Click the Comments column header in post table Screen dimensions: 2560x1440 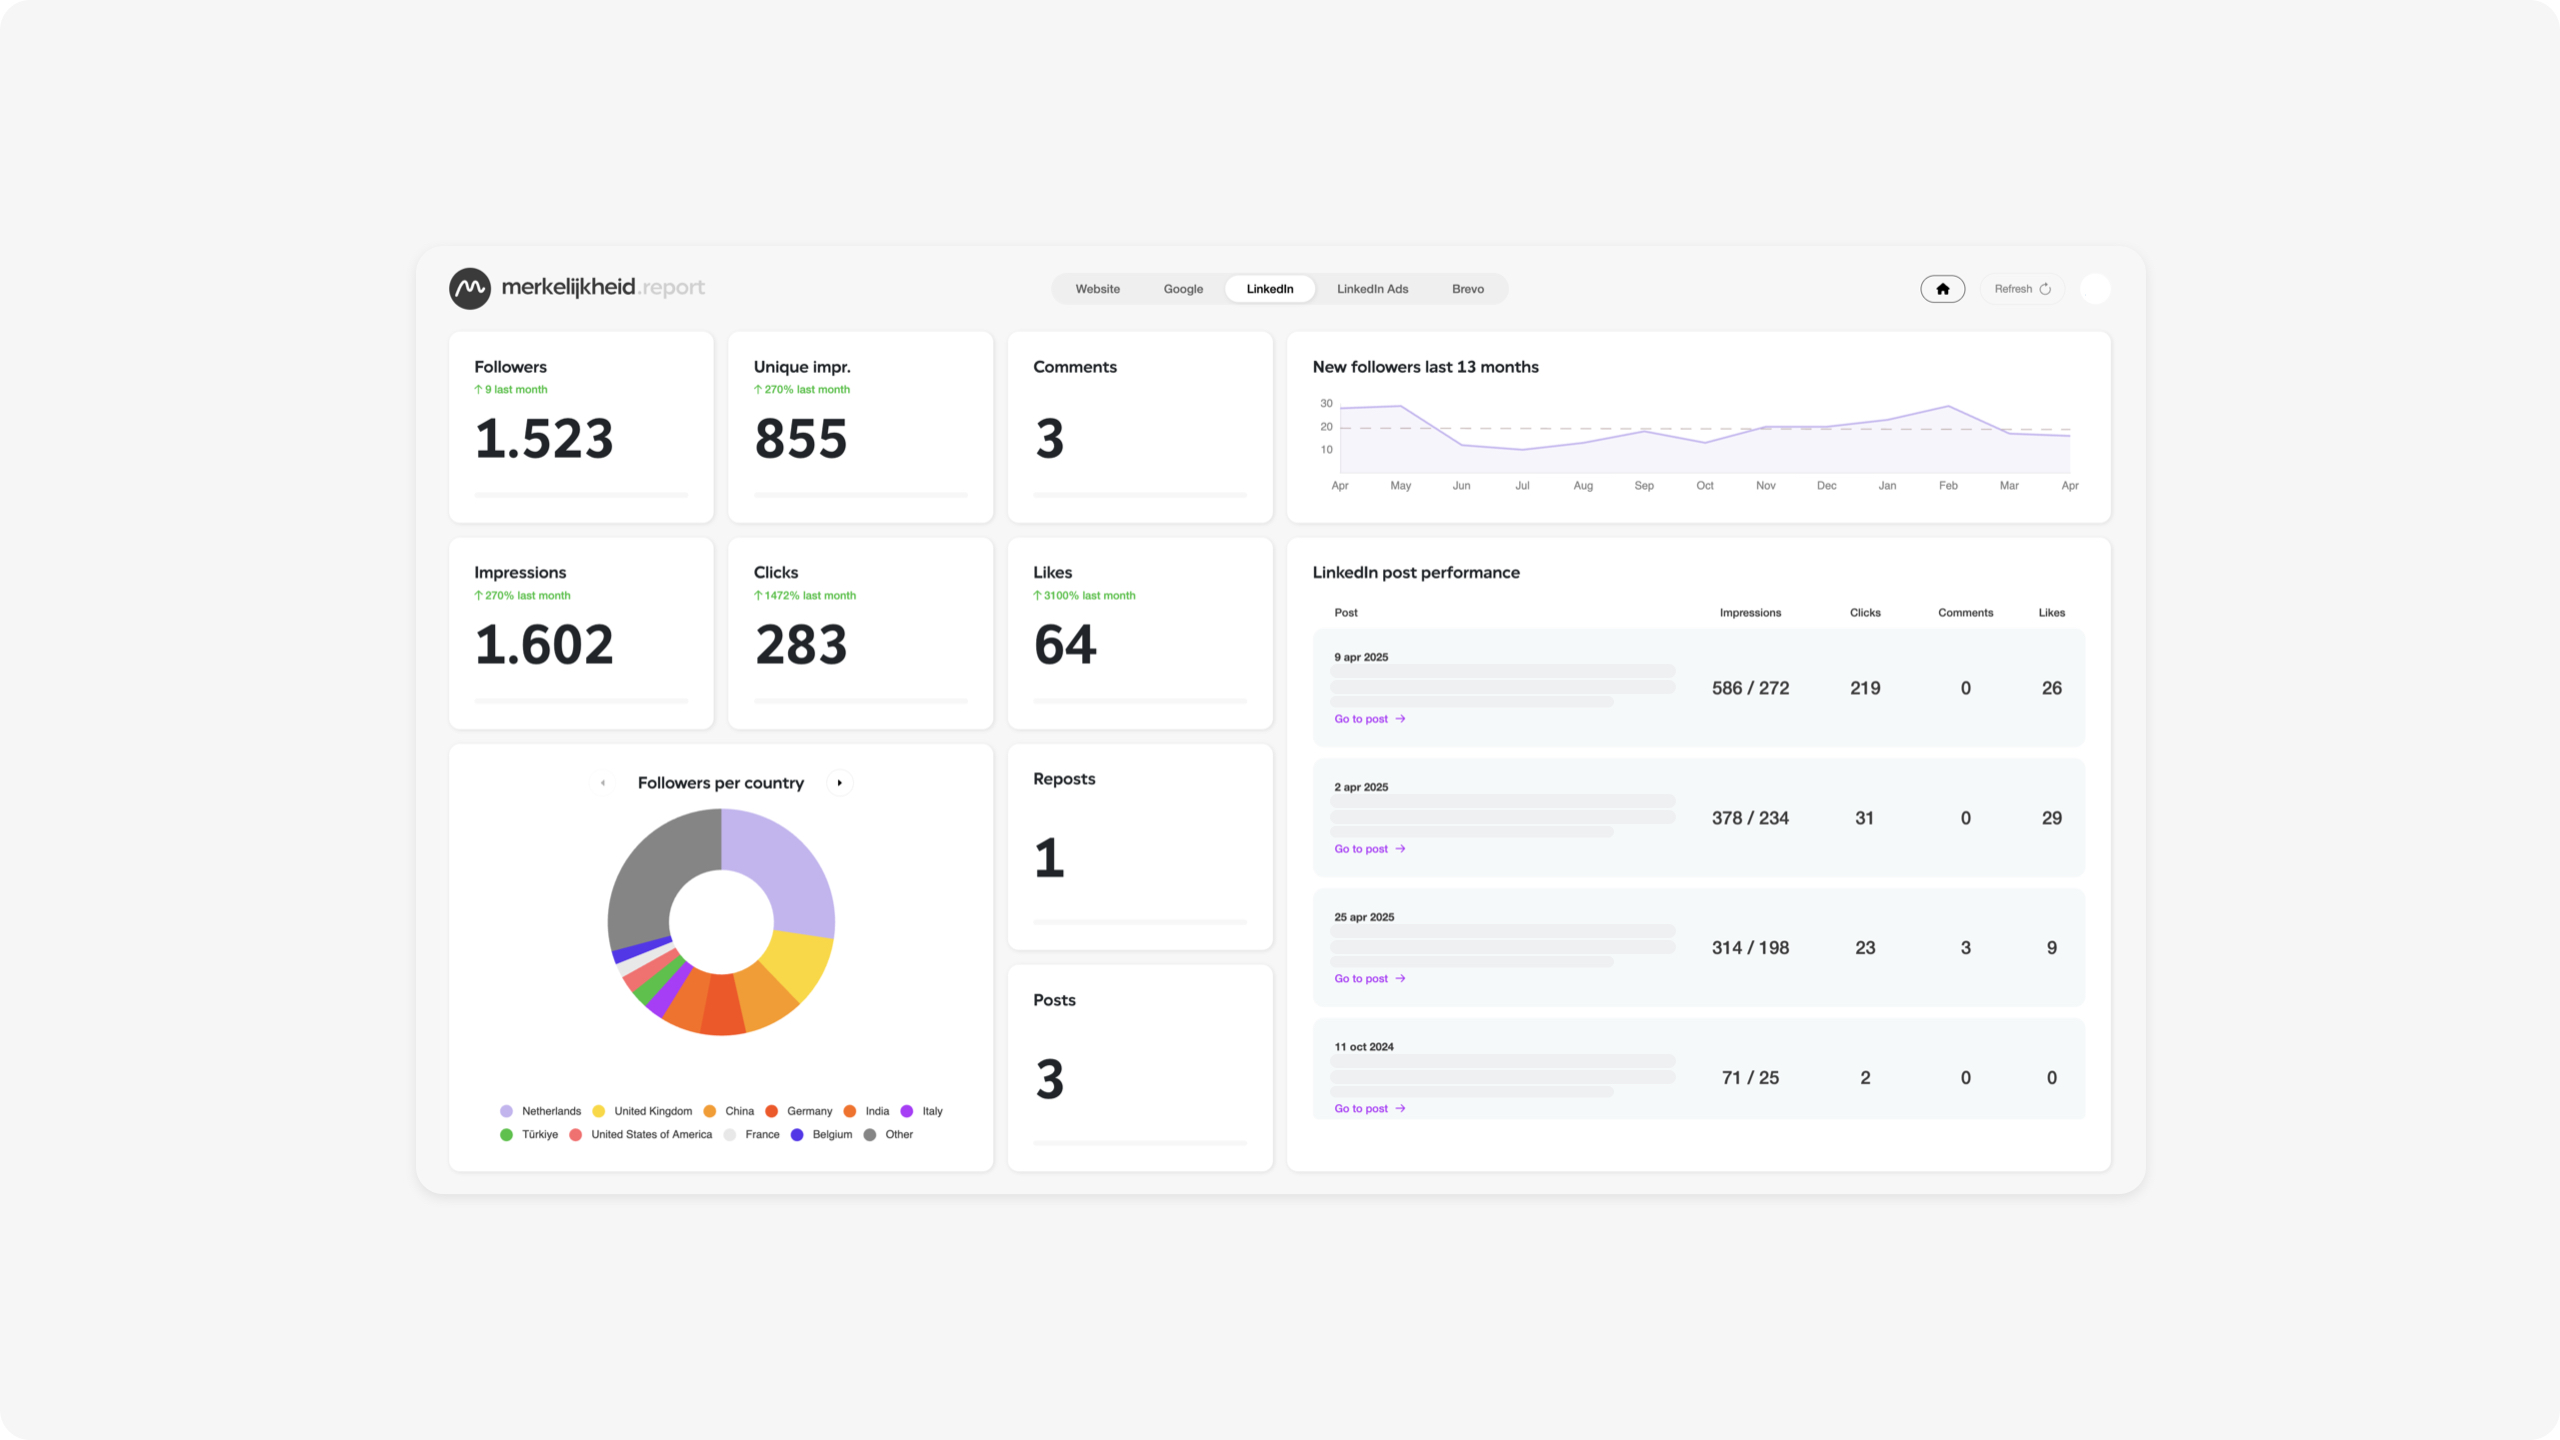tap(1965, 613)
